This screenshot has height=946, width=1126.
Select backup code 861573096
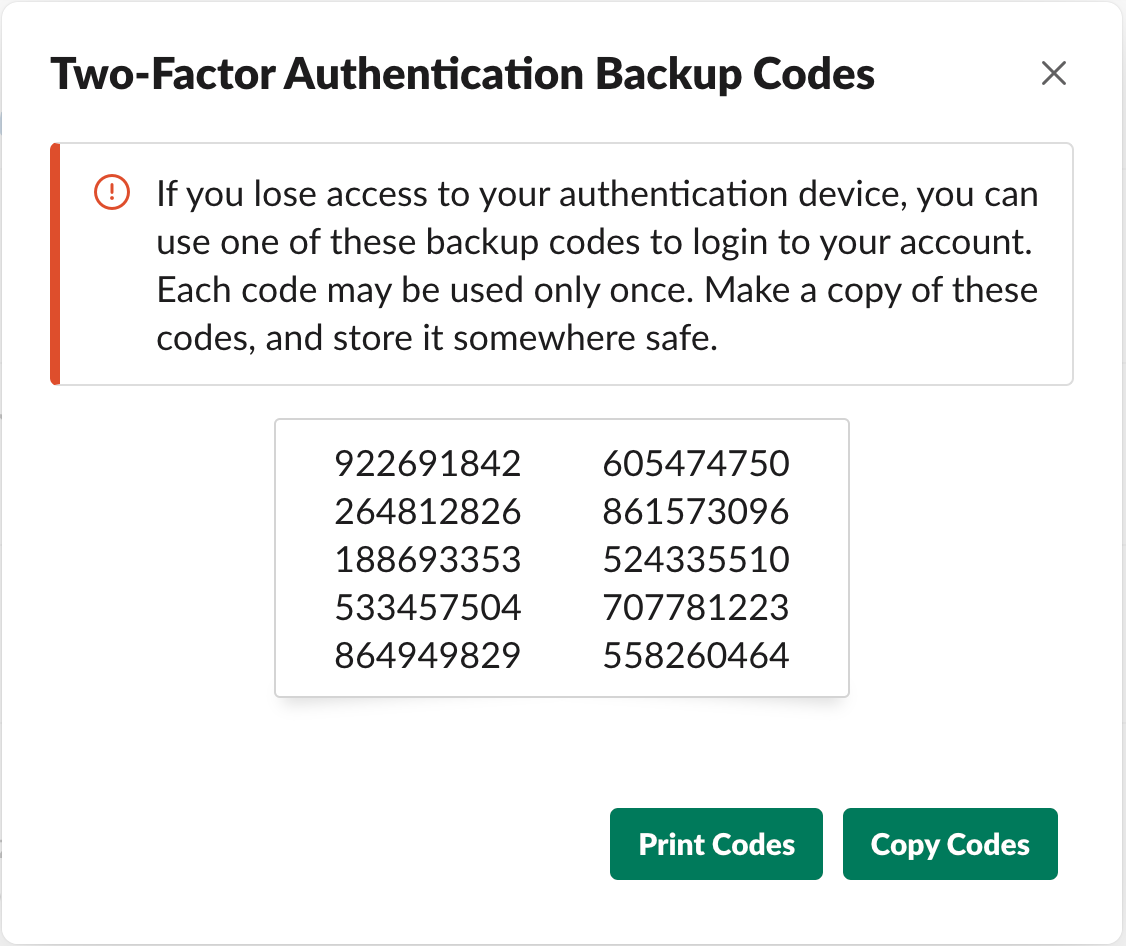pyautogui.click(x=696, y=511)
